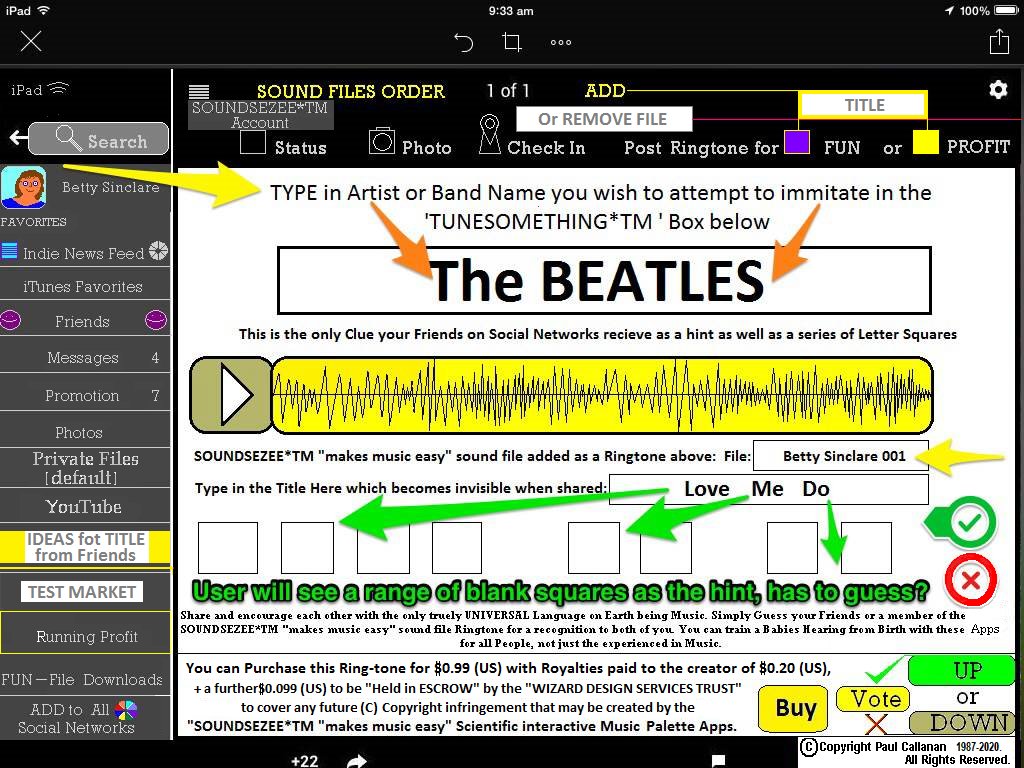Tap left purple smiley beside Friends
This screenshot has width=1024, height=768.
click(x=10, y=320)
